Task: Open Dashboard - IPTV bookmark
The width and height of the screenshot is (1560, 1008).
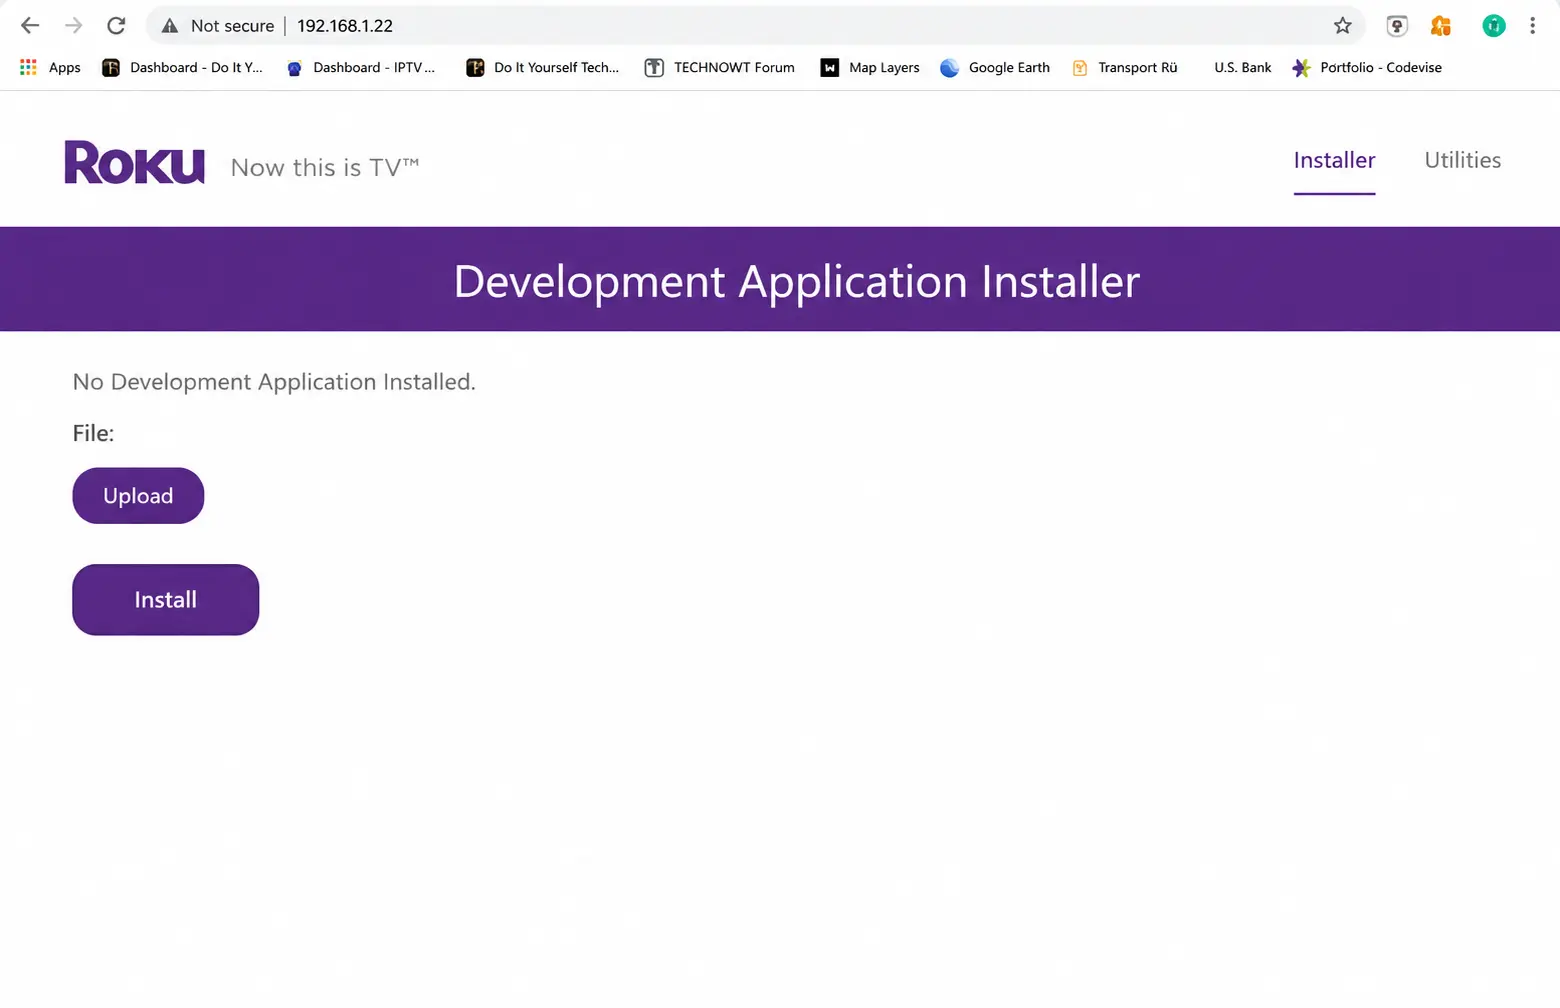Action: click(361, 67)
